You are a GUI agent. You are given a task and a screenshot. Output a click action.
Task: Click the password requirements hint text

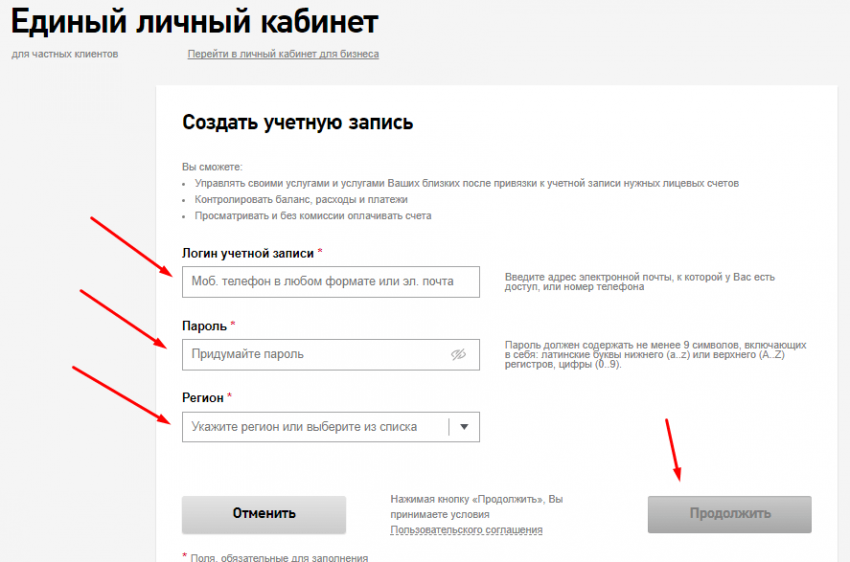655,355
